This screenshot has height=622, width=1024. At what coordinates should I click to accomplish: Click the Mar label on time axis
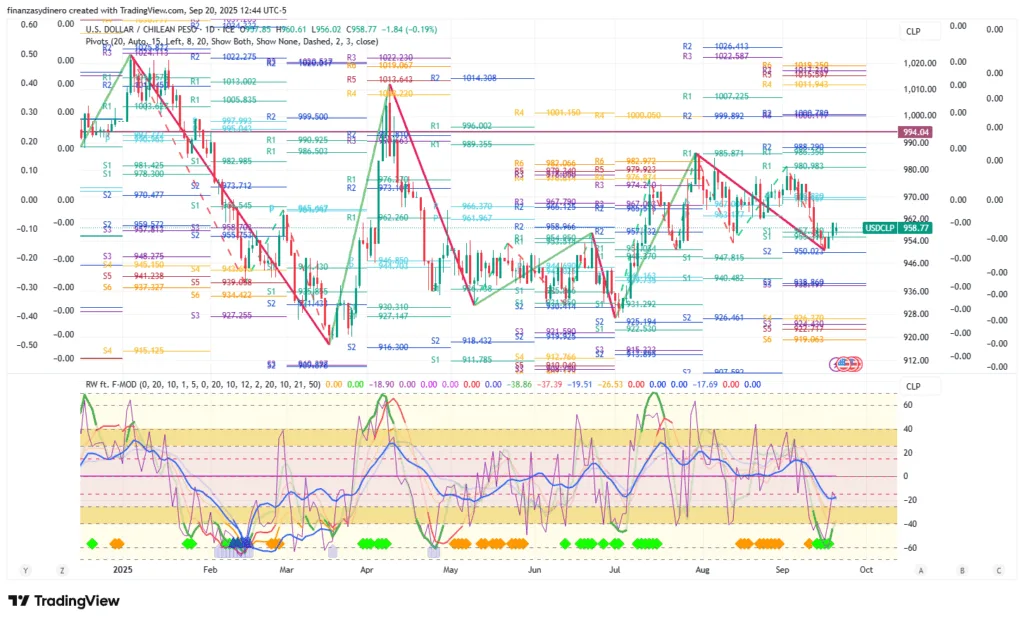coord(287,570)
